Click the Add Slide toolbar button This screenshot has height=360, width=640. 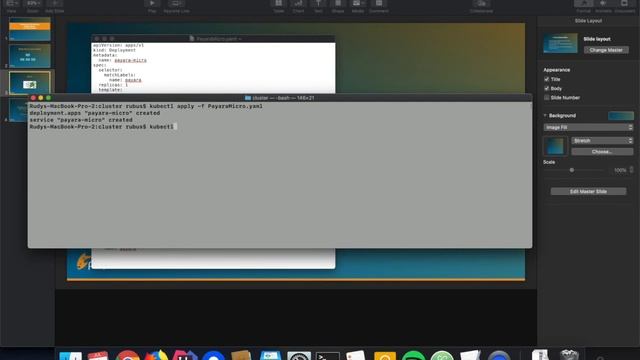(54, 6)
